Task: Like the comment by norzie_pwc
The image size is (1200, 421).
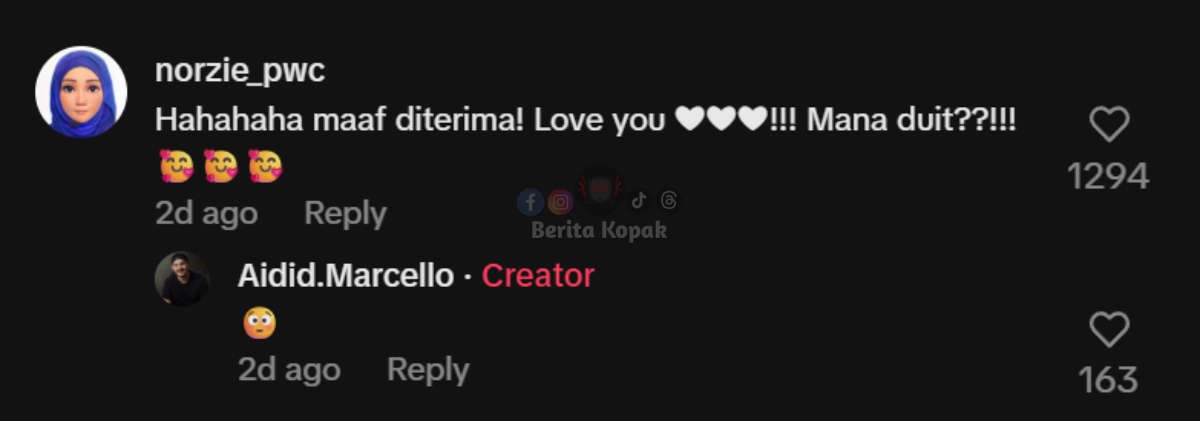Action: tap(1108, 125)
